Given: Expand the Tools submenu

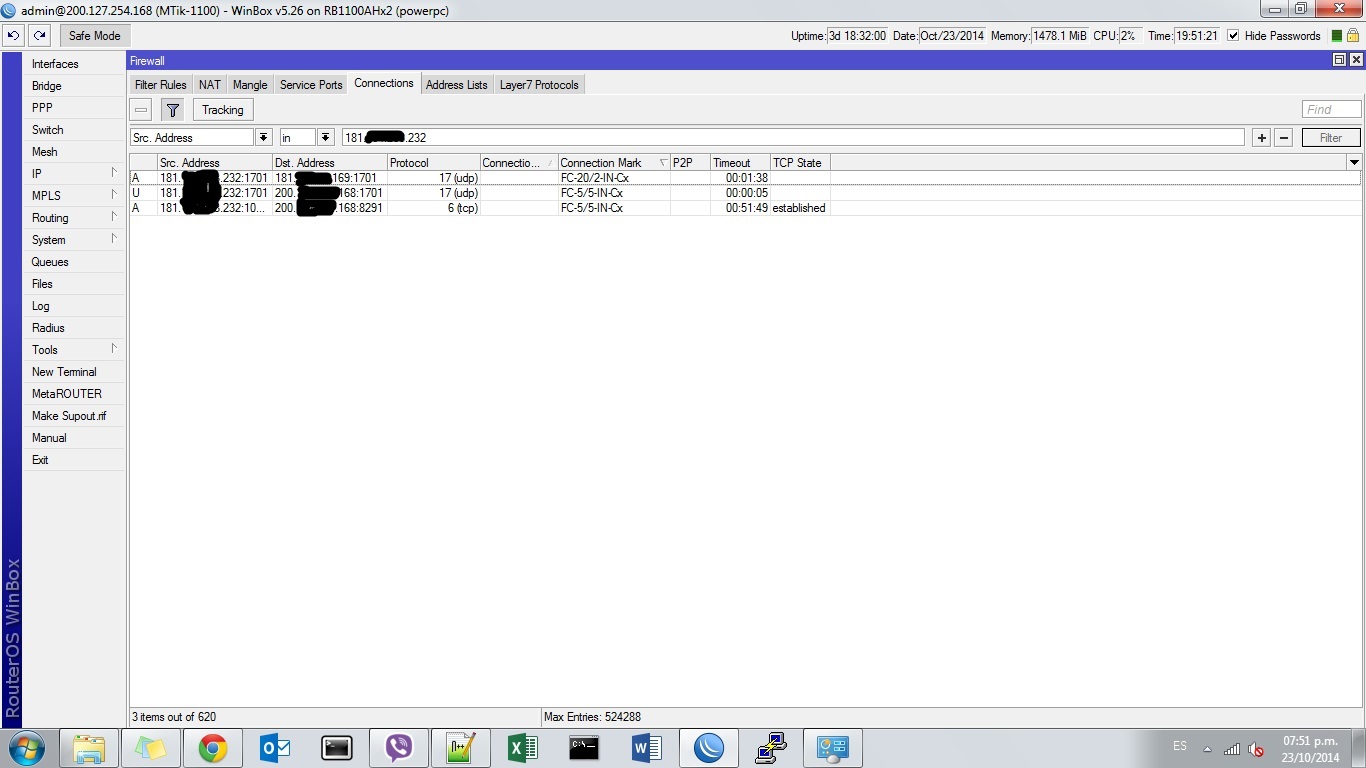Looking at the screenshot, I should click(x=75, y=350).
